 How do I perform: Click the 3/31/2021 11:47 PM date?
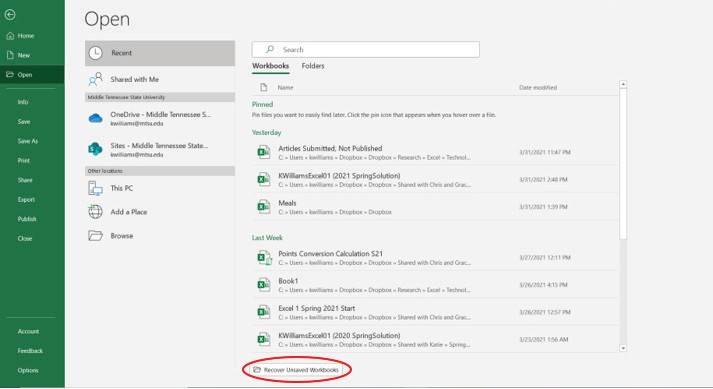pos(545,152)
